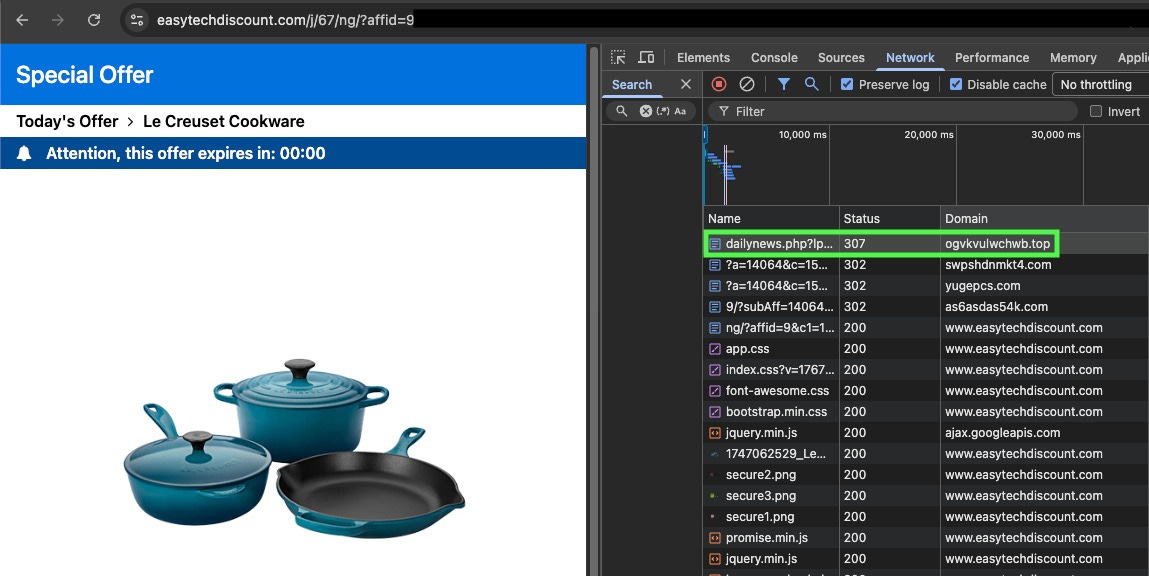Click the browser back arrow
The height and width of the screenshot is (576, 1149).
22,20
